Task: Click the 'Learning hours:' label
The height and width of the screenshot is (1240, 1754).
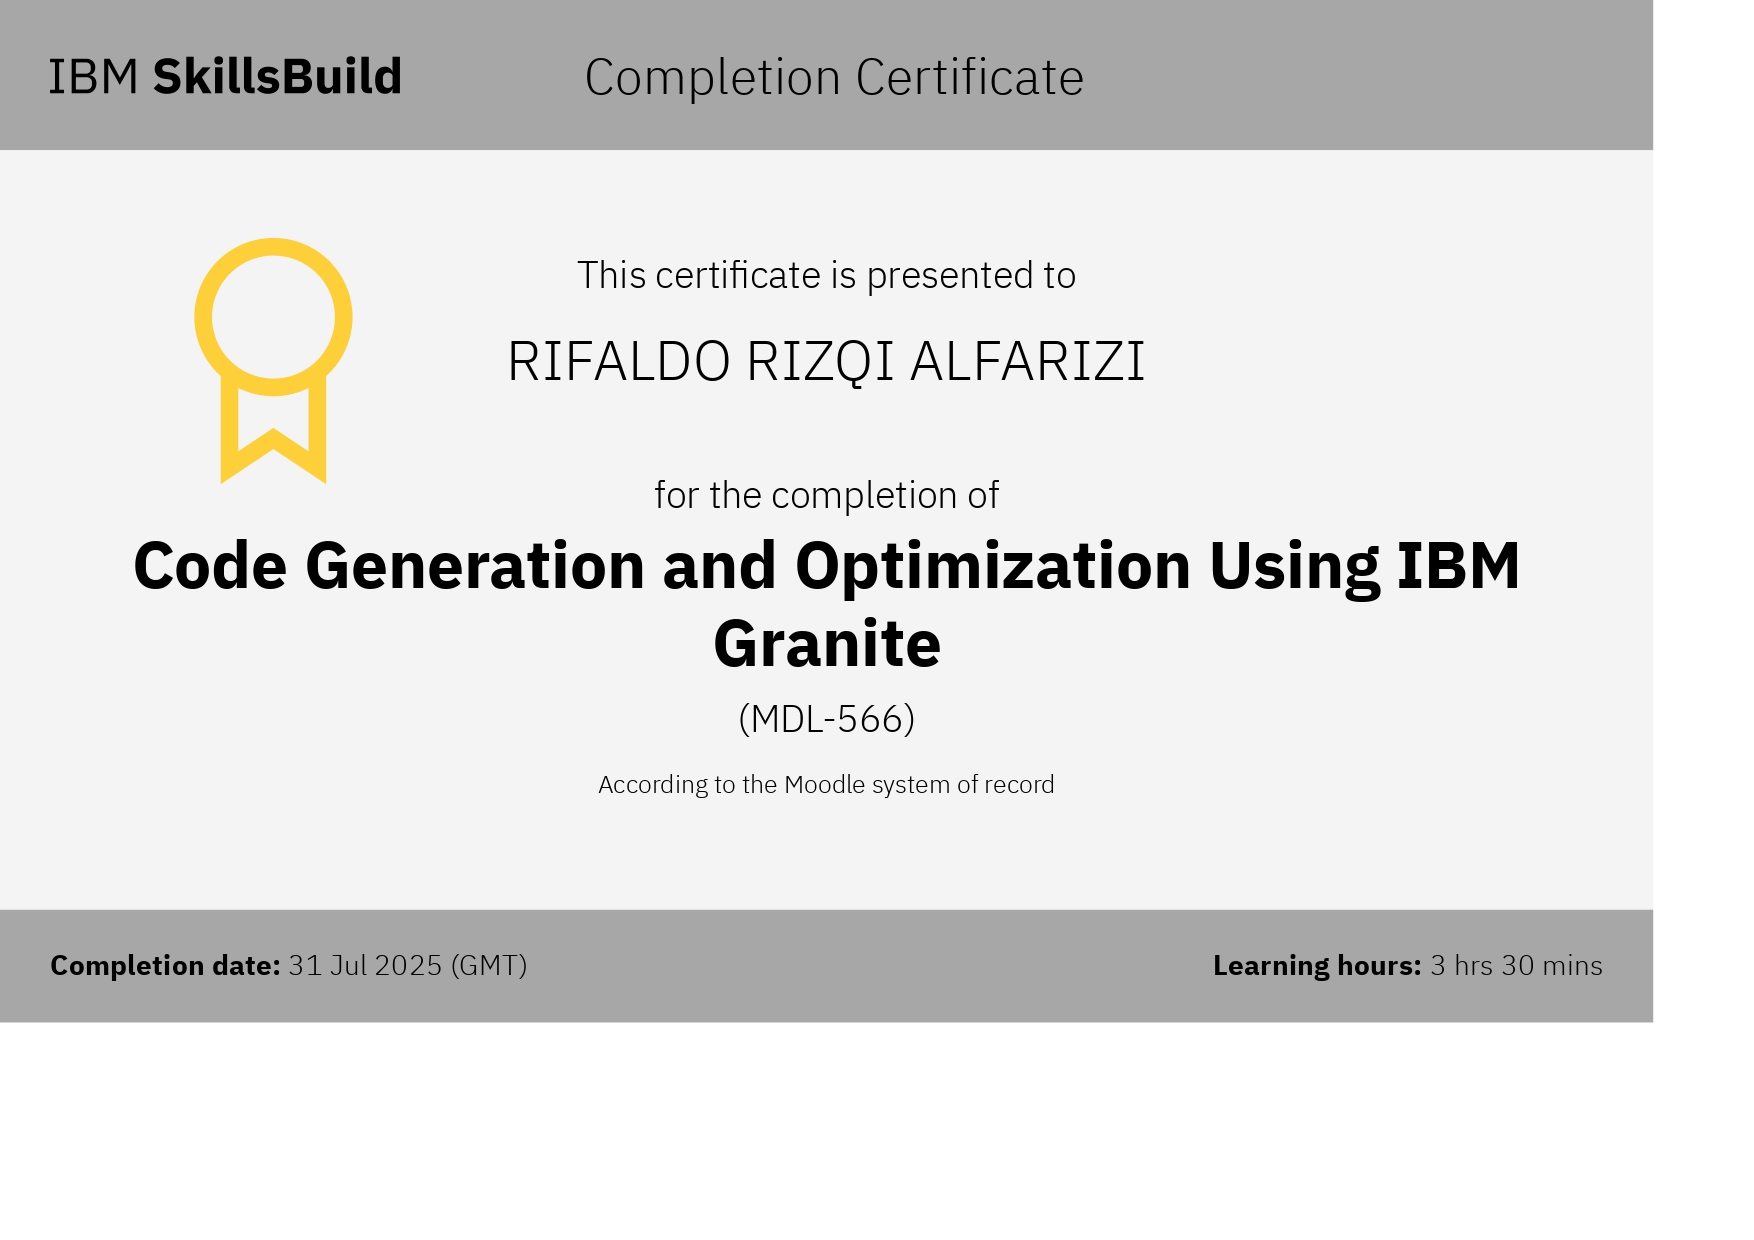Action: [x=1317, y=965]
